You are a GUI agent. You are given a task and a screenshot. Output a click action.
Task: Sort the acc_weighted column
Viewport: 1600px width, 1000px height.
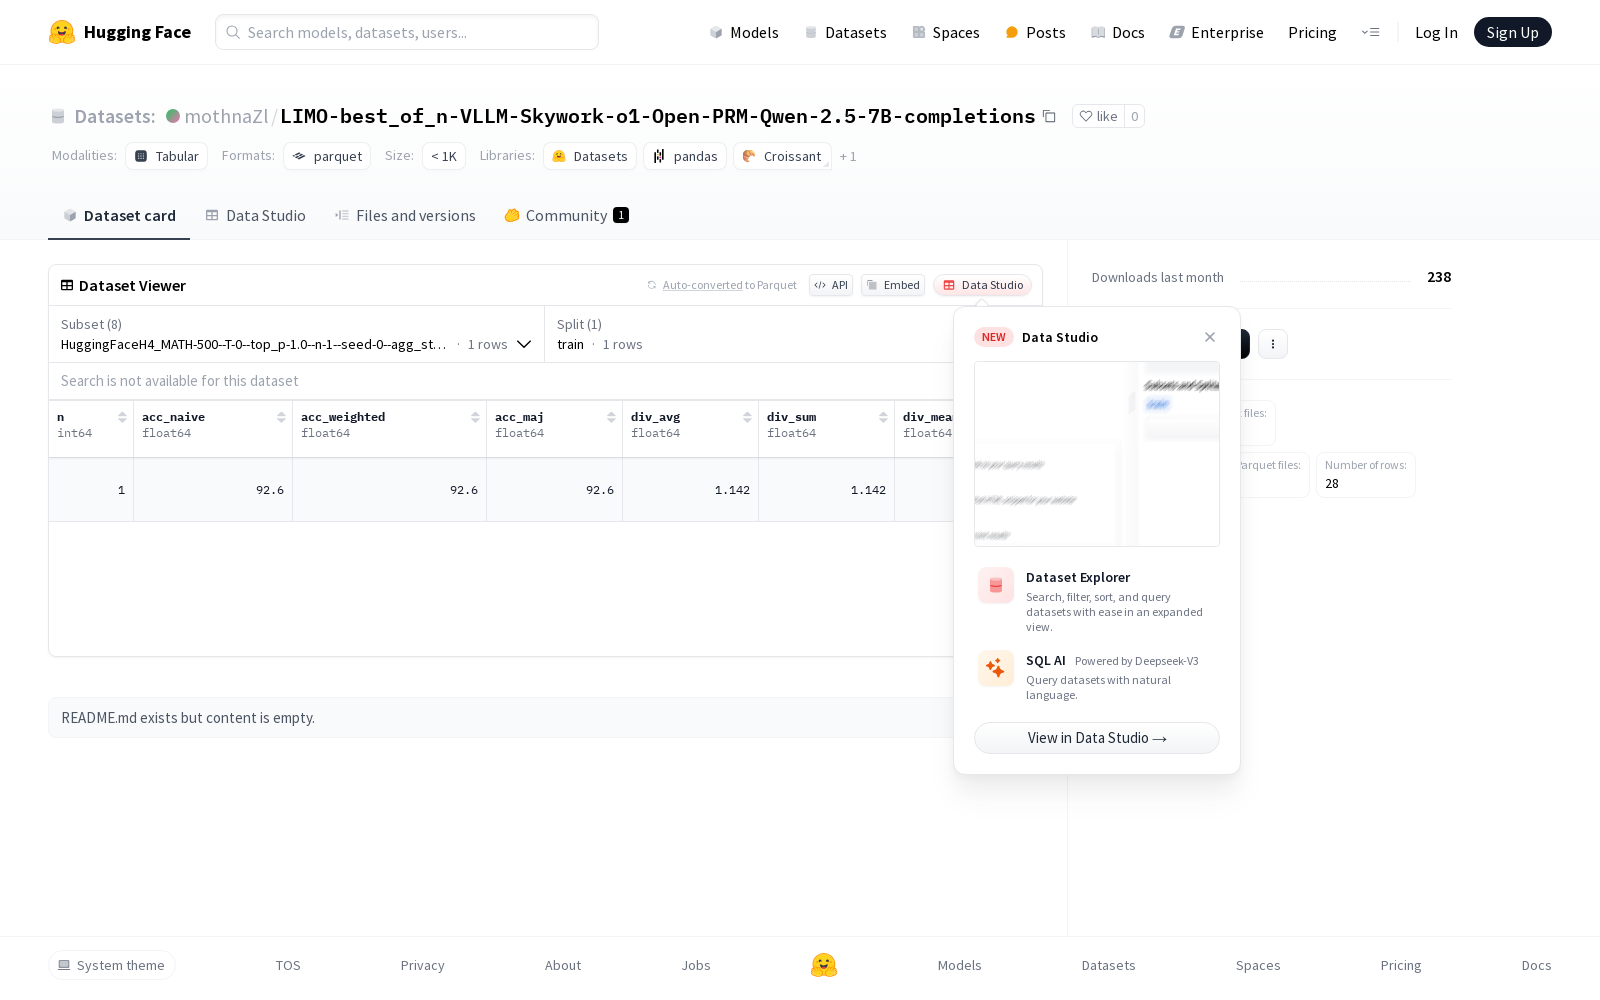pos(475,417)
